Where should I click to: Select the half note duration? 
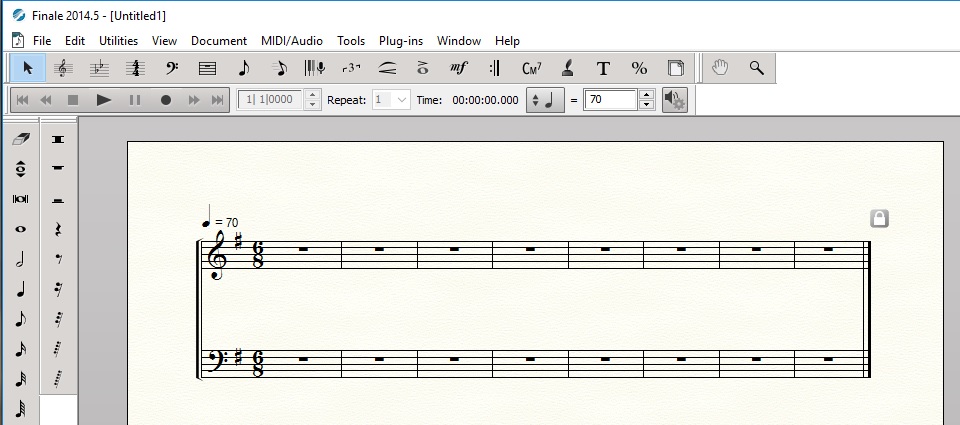20,259
